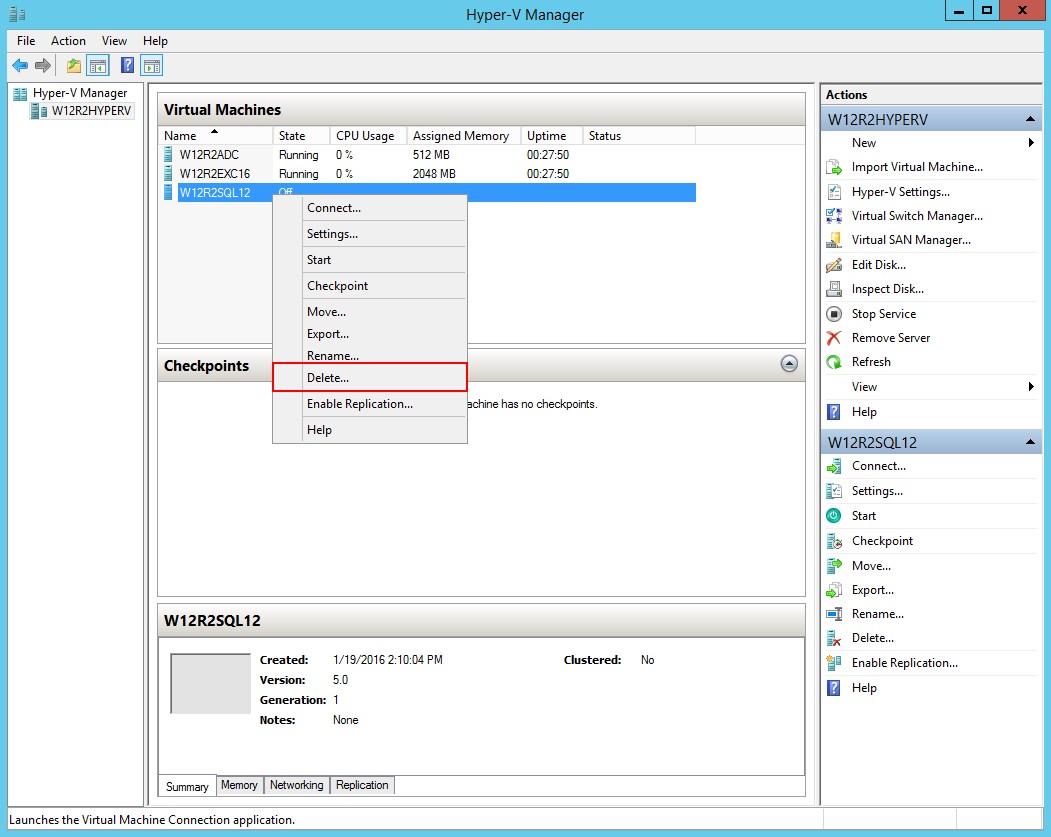The image size is (1051, 837).
Task: Click the red X Remove Server icon
Action: [834, 338]
